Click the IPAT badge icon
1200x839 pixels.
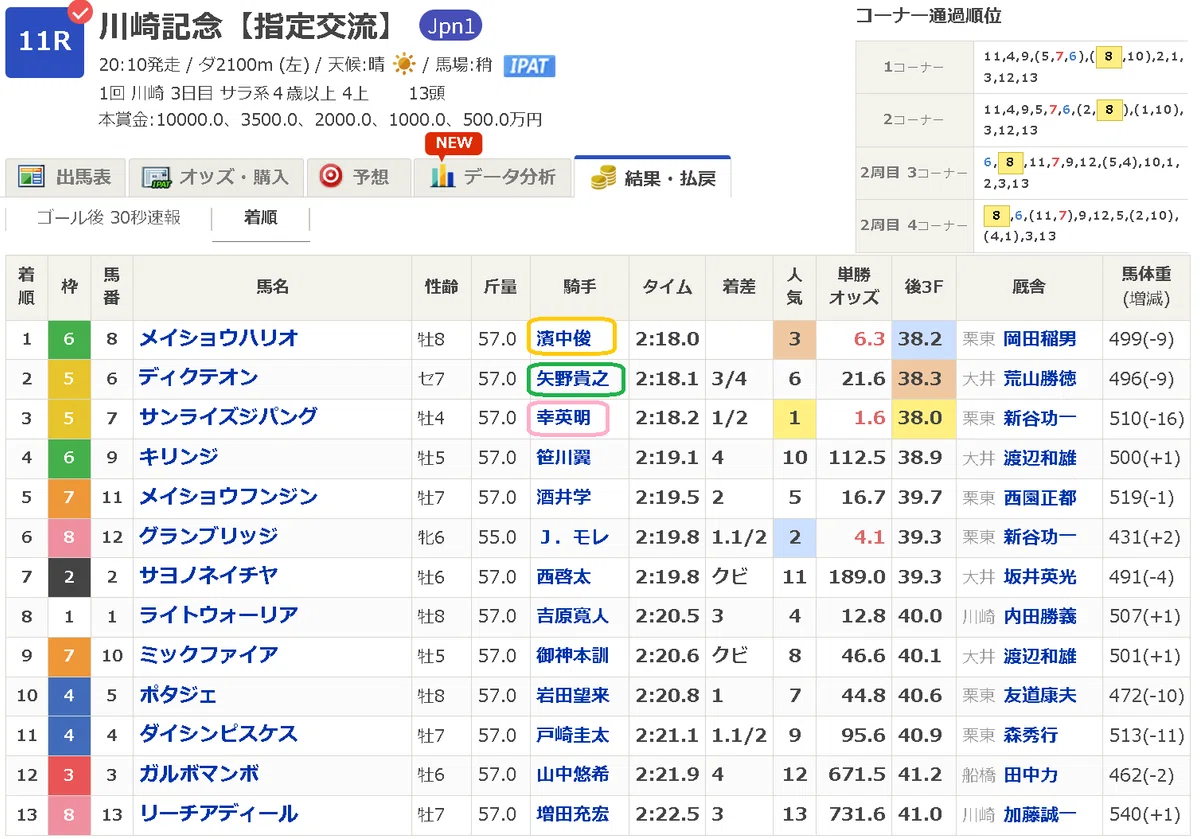pyautogui.click(x=529, y=65)
